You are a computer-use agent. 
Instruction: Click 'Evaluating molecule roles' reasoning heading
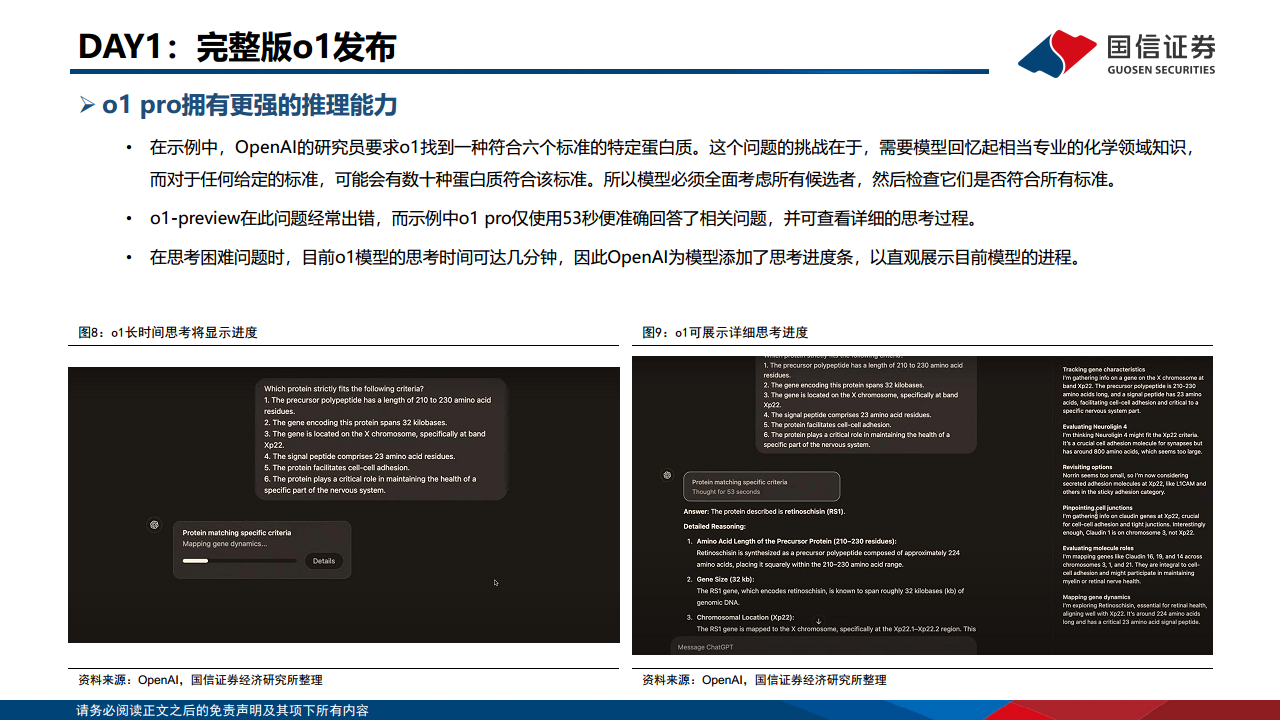coord(1098,548)
